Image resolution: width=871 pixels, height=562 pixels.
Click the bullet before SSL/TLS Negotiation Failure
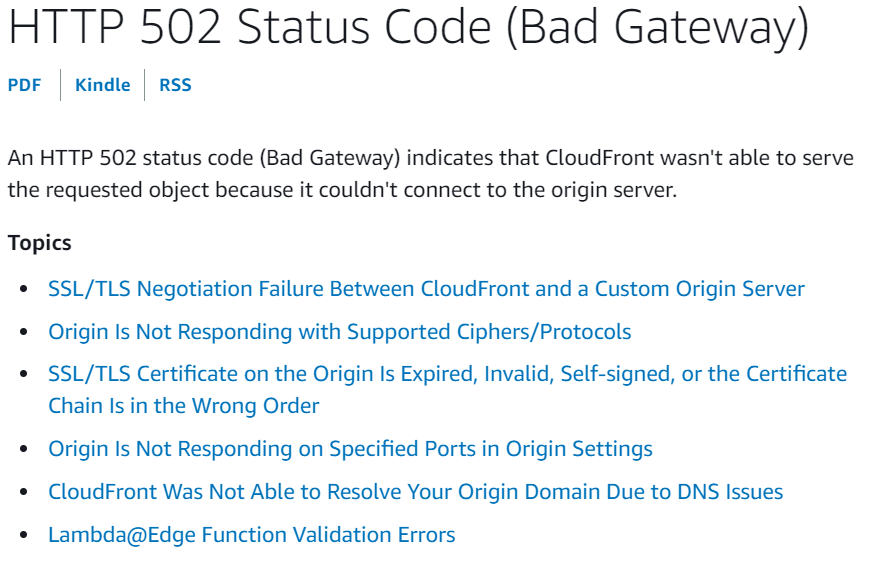coord(25,290)
